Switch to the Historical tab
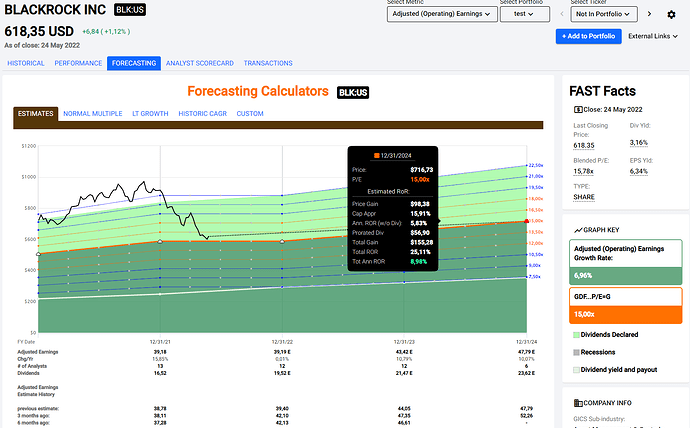 tap(26, 63)
